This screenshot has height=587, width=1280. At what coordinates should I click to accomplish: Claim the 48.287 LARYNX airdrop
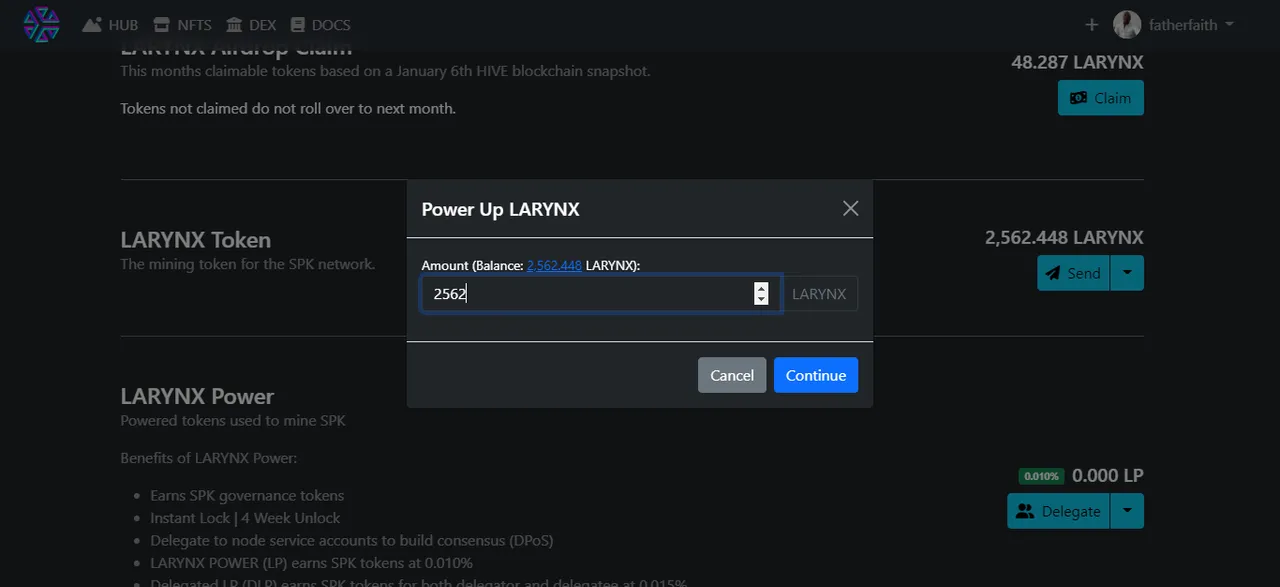(x=1100, y=98)
